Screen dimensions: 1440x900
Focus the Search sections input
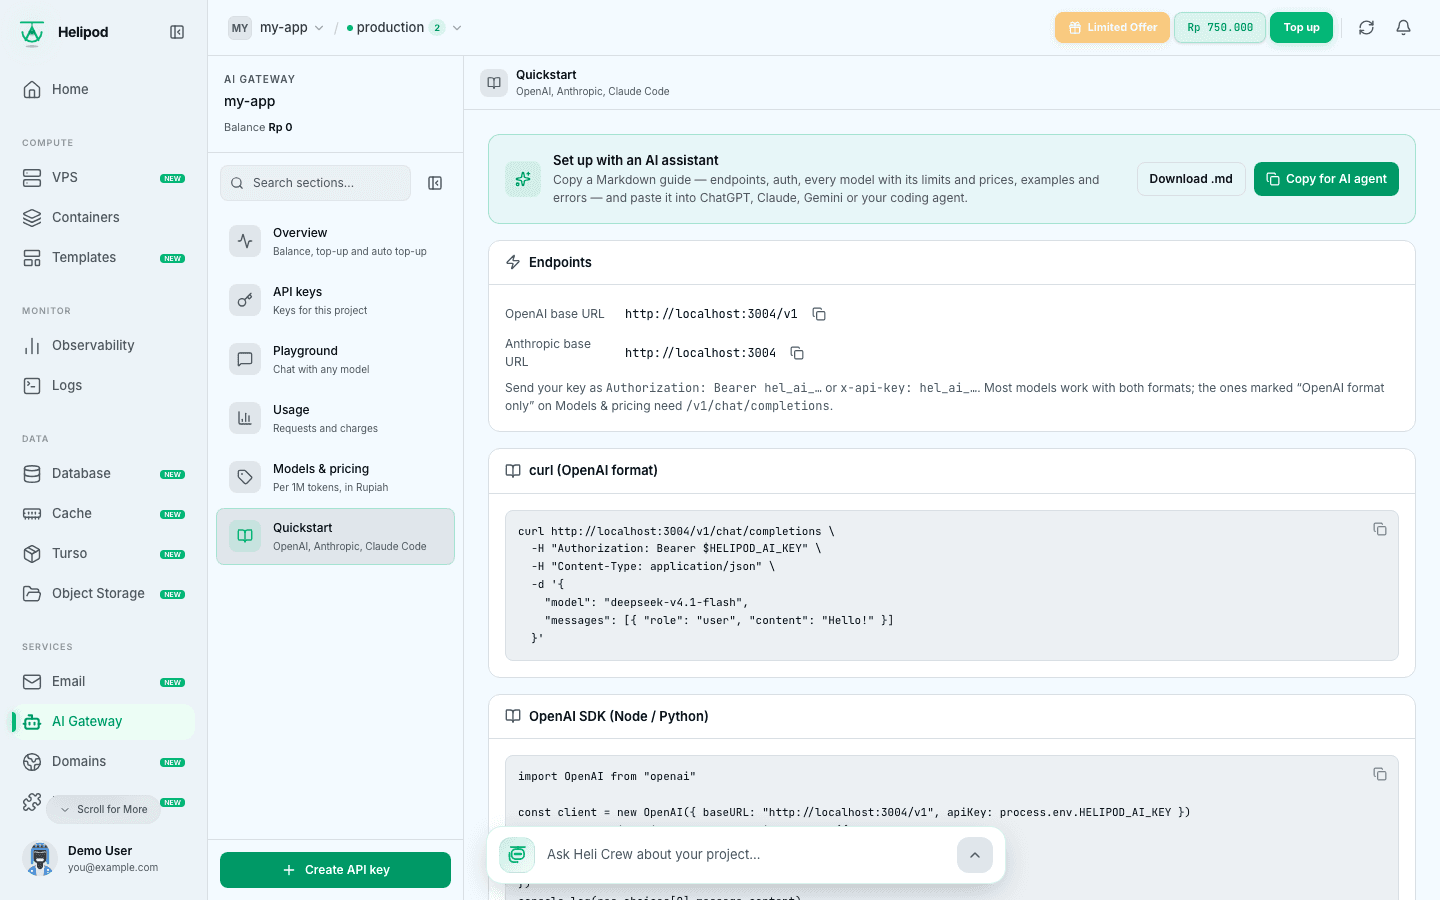315,183
